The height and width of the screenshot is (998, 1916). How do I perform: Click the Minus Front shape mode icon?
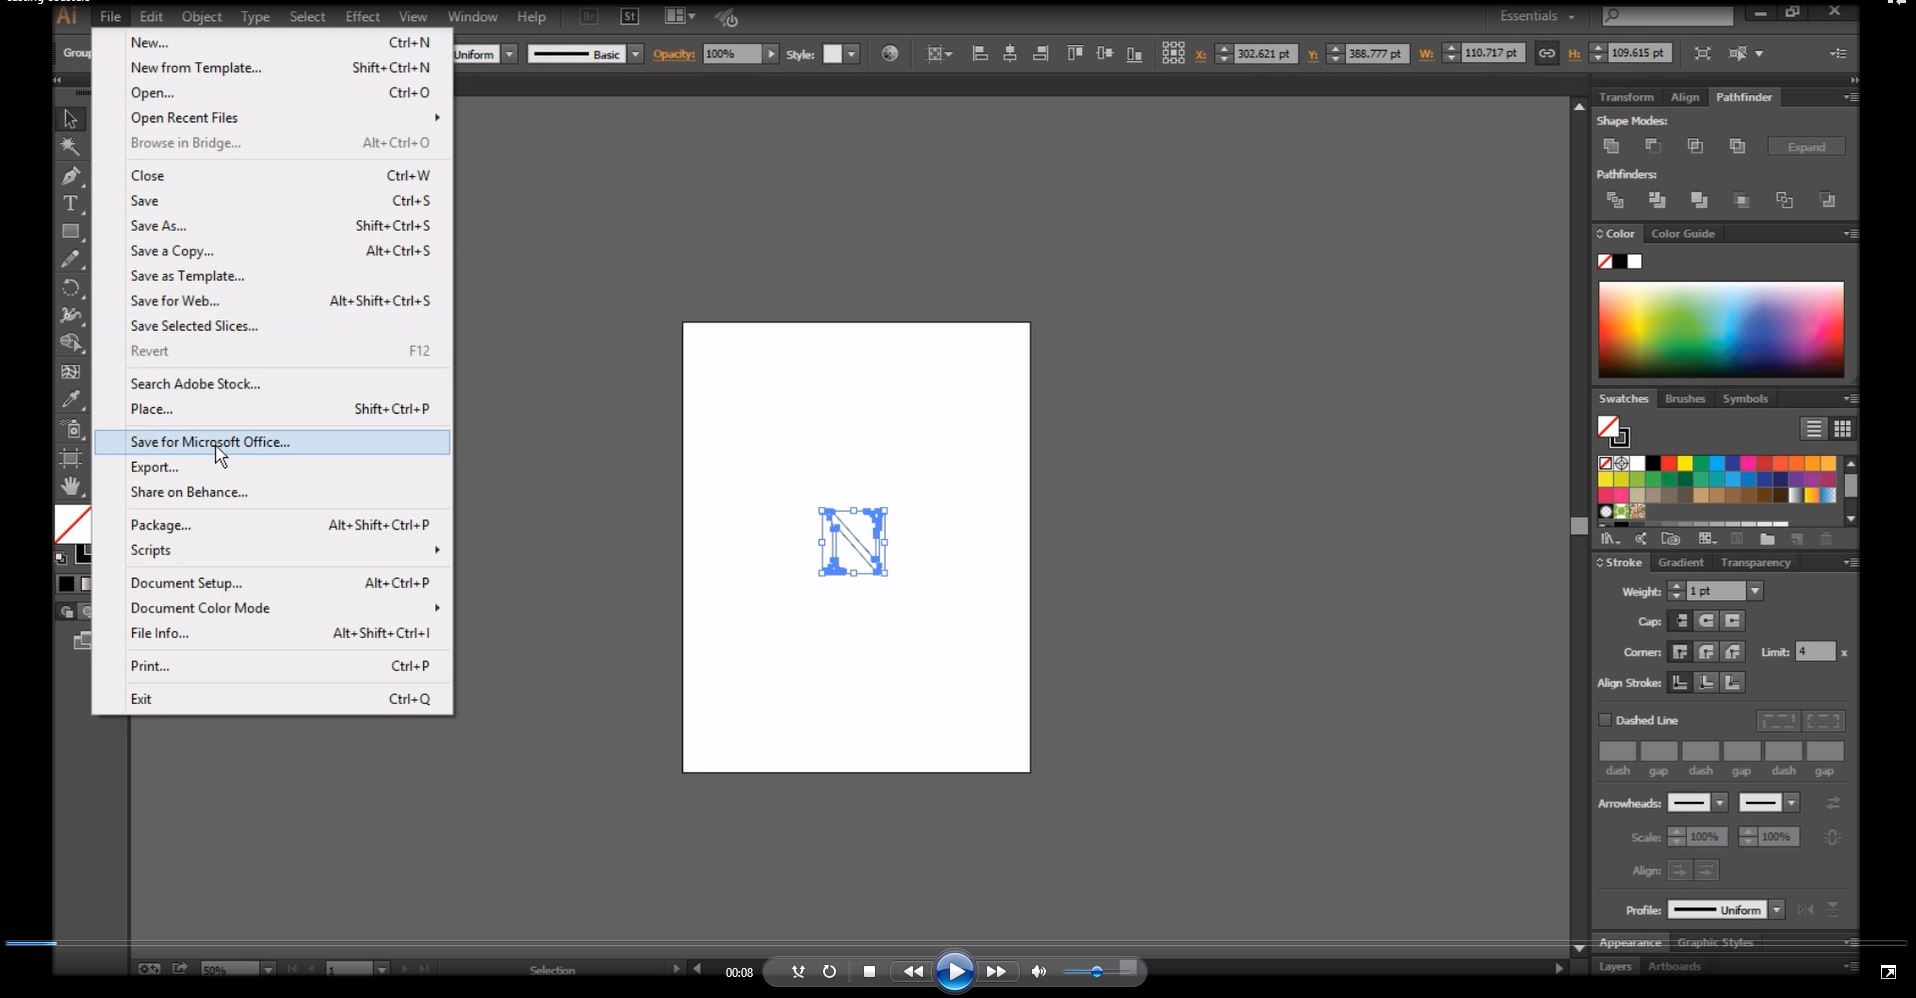coord(1653,146)
